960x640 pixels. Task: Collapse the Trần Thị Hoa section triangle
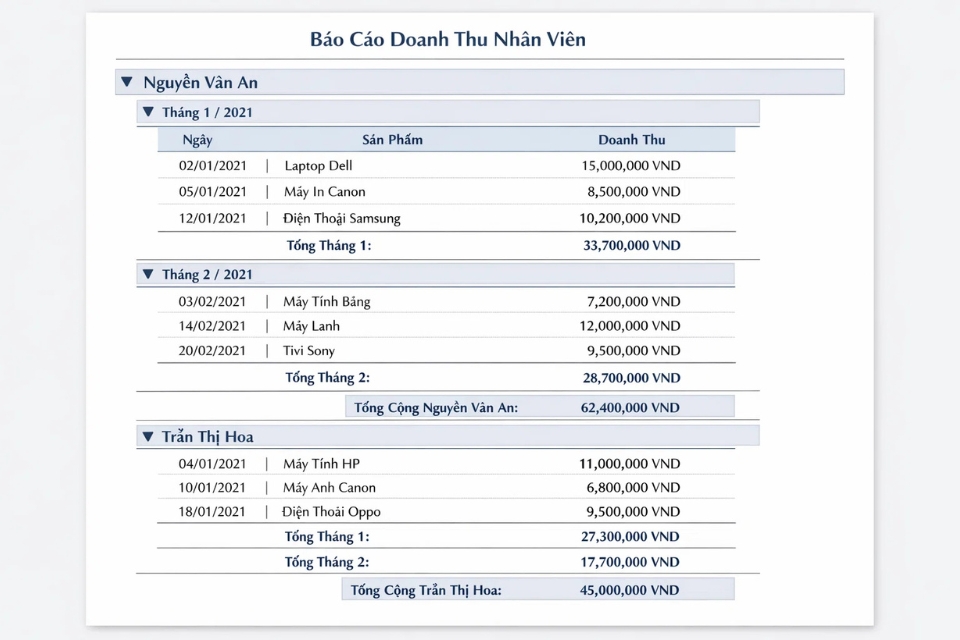point(148,437)
